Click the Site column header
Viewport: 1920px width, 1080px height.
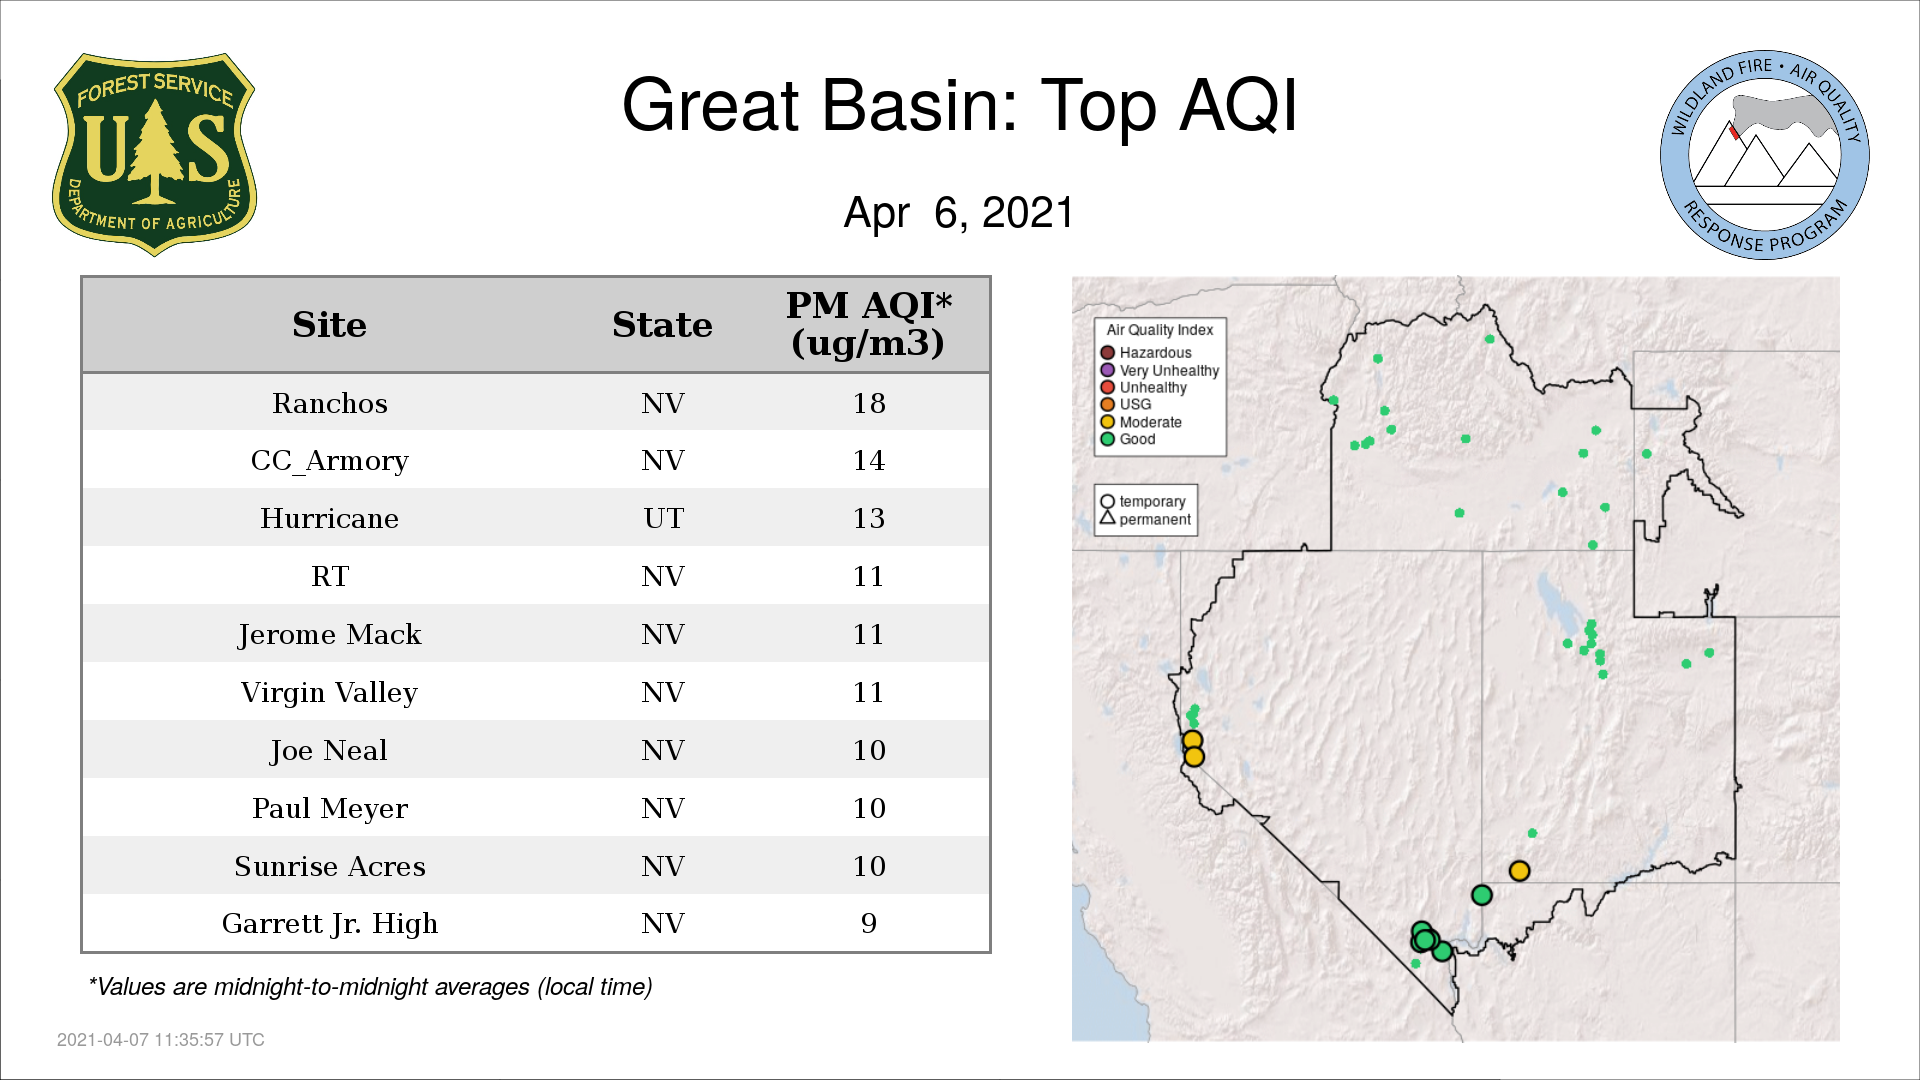[x=329, y=325]
